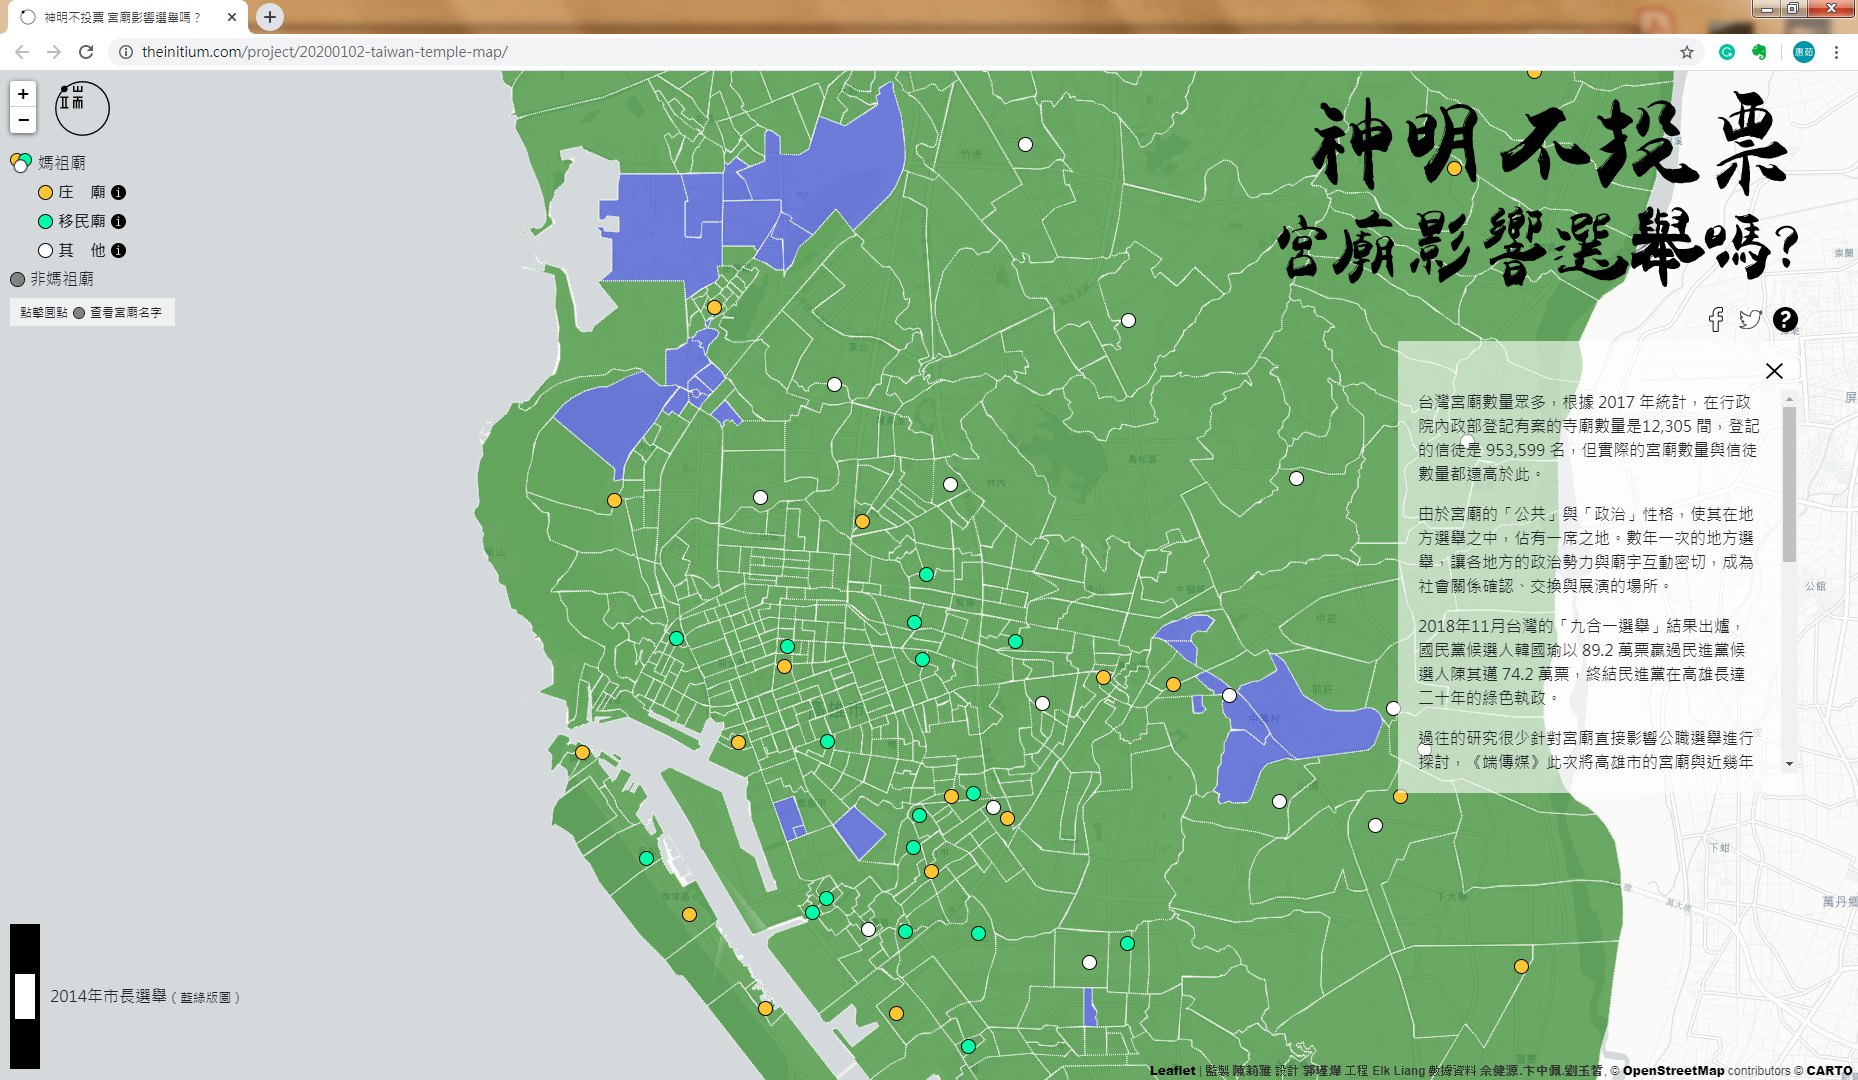The image size is (1858, 1080).
Task: Share the page via the Twitter icon
Action: (x=1750, y=319)
